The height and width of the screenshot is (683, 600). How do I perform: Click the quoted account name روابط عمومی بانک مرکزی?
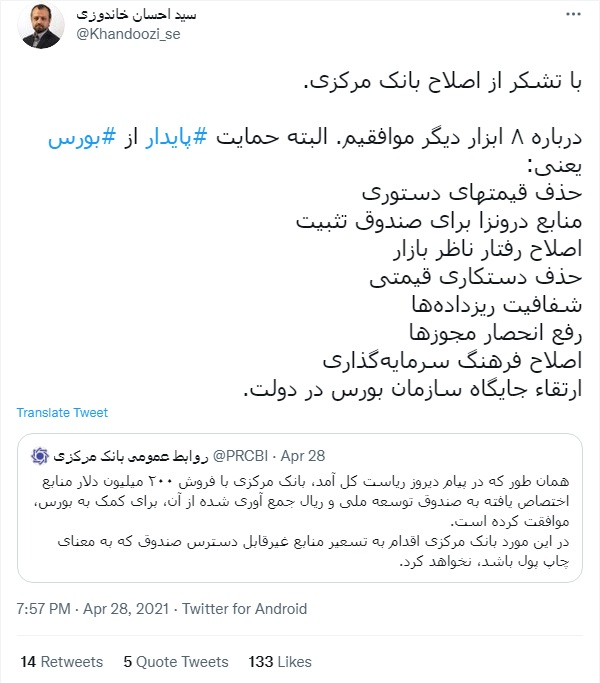131,456
